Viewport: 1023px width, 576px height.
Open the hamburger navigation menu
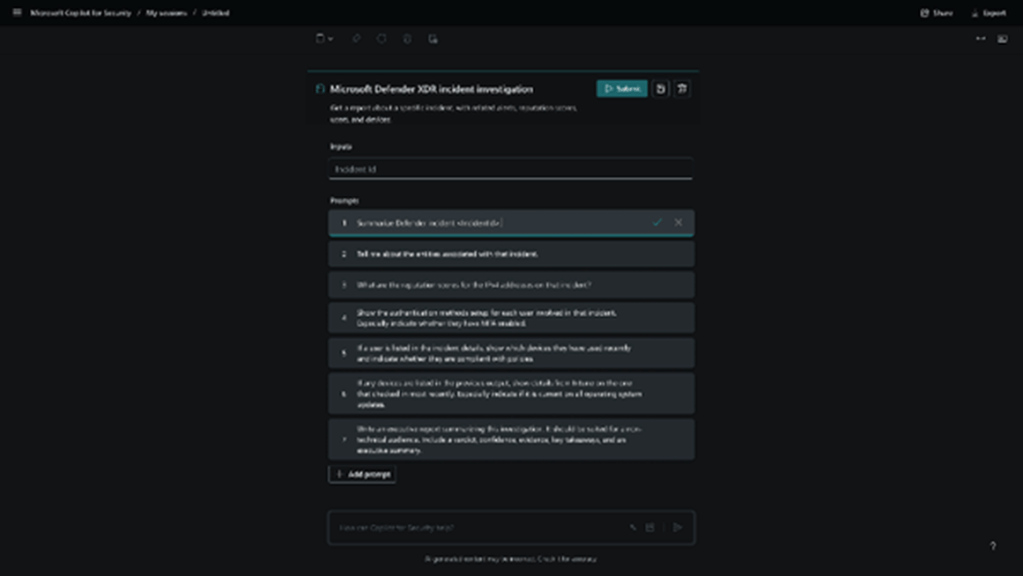(17, 13)
